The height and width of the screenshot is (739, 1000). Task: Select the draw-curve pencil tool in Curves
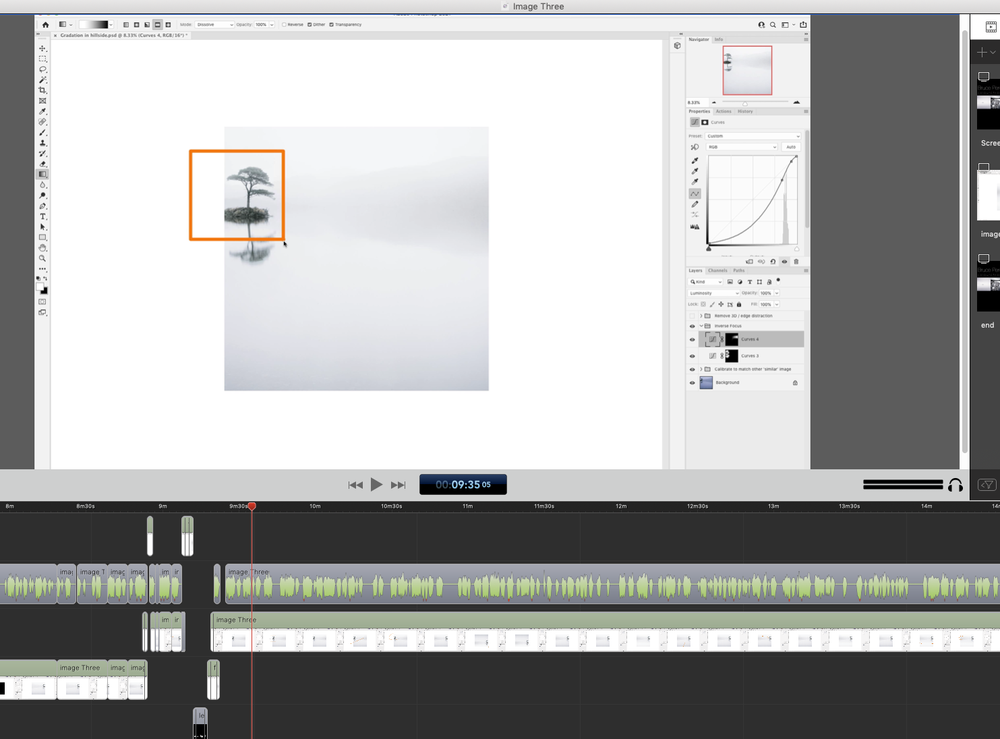pos(695,205)
